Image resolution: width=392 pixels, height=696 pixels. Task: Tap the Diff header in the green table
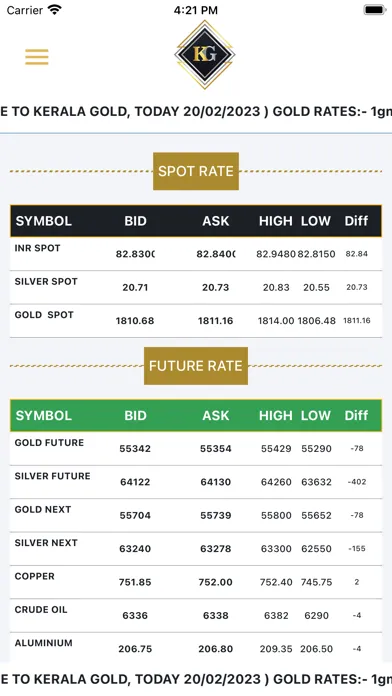[356, 415]
